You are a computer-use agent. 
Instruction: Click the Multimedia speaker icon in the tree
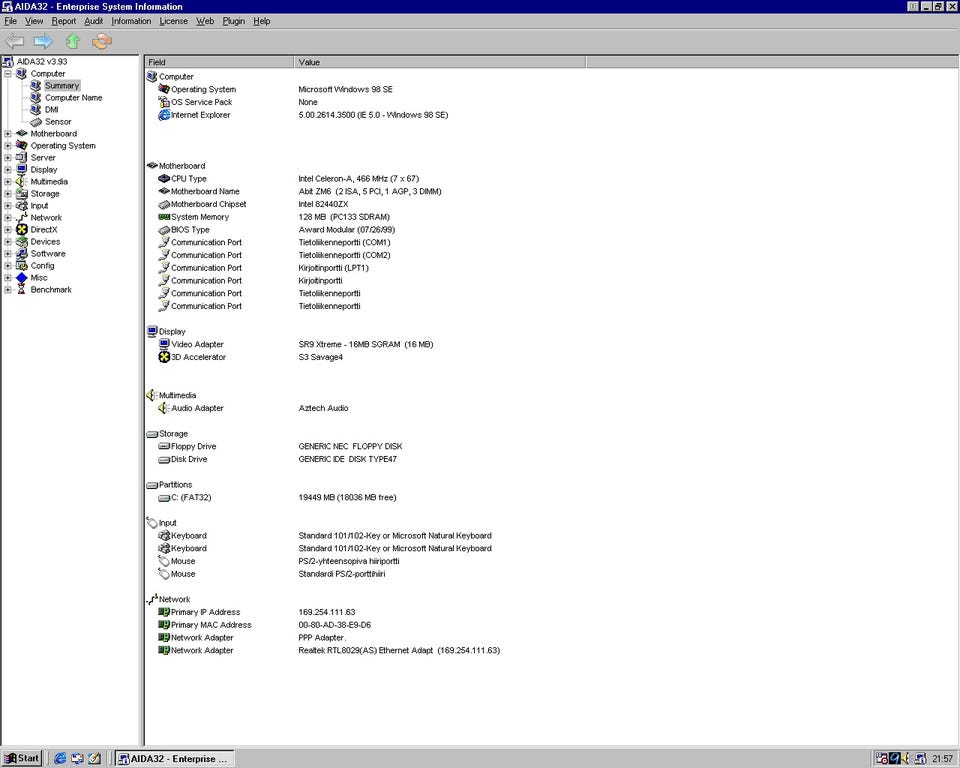click(21, 181)
